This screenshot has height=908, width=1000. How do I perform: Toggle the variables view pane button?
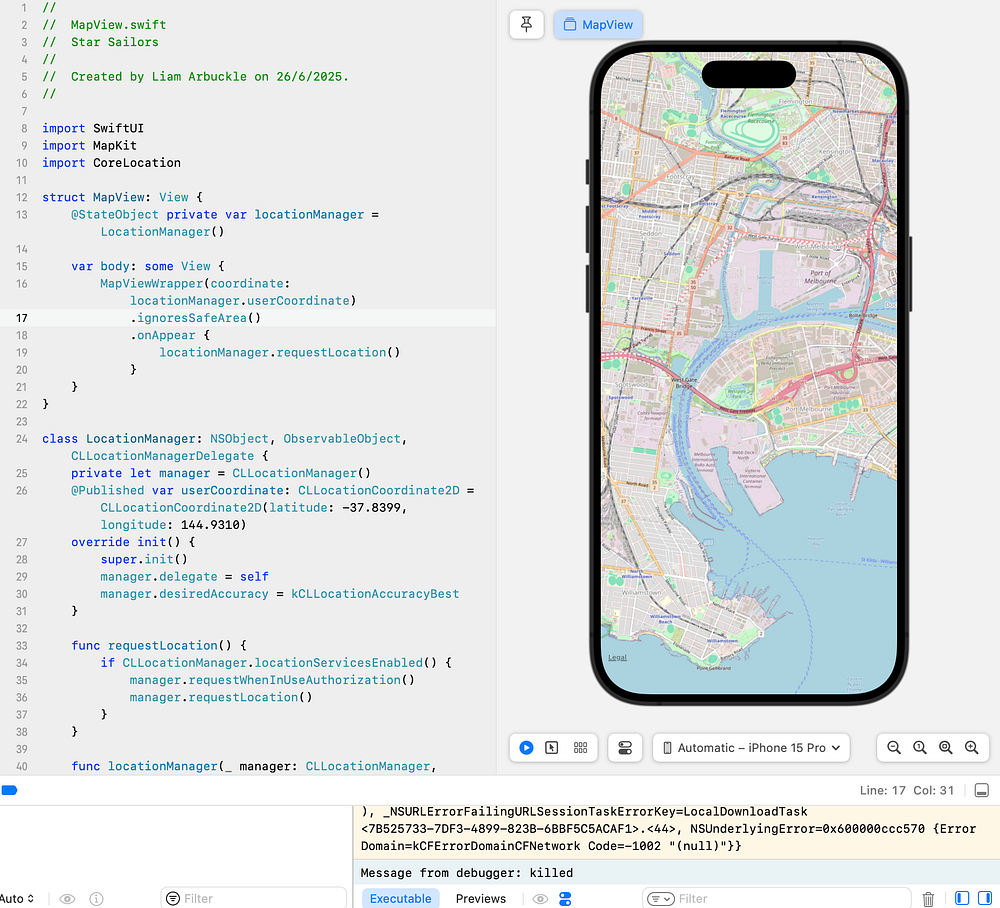point(962,899)
